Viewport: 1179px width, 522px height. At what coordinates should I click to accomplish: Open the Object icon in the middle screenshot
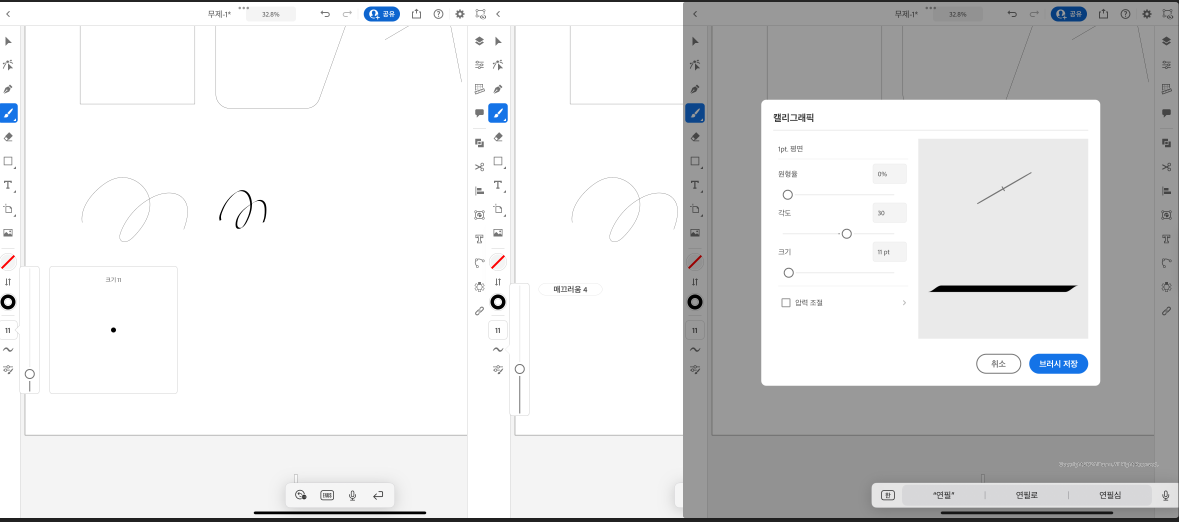pos(480,214)
